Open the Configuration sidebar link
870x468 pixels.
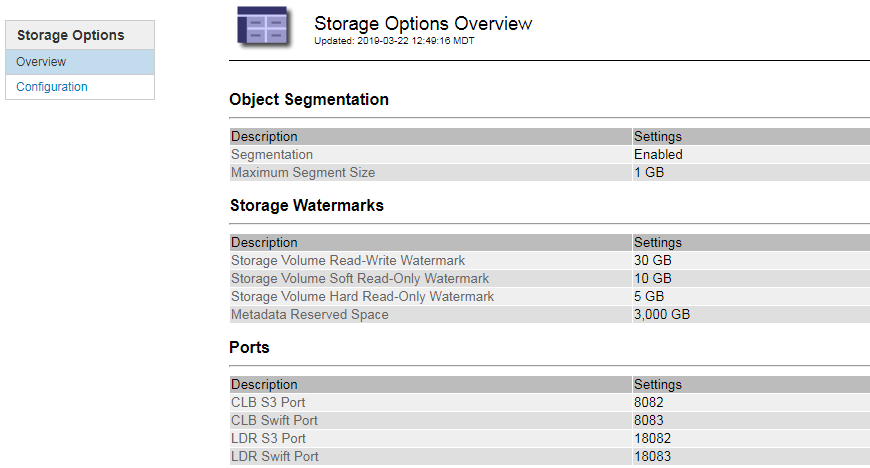52,87
